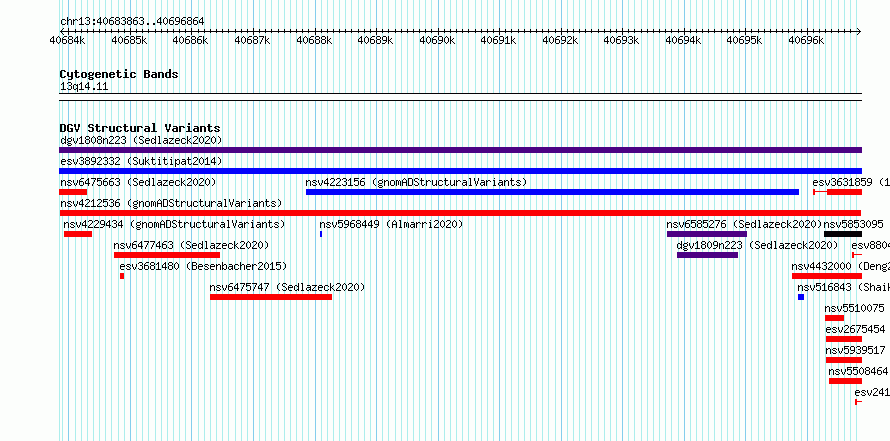Viewport: 890px width, 441px height.
Task: Click esv3681480 (Besenbacher2015) label
Action: pos(203,266)
